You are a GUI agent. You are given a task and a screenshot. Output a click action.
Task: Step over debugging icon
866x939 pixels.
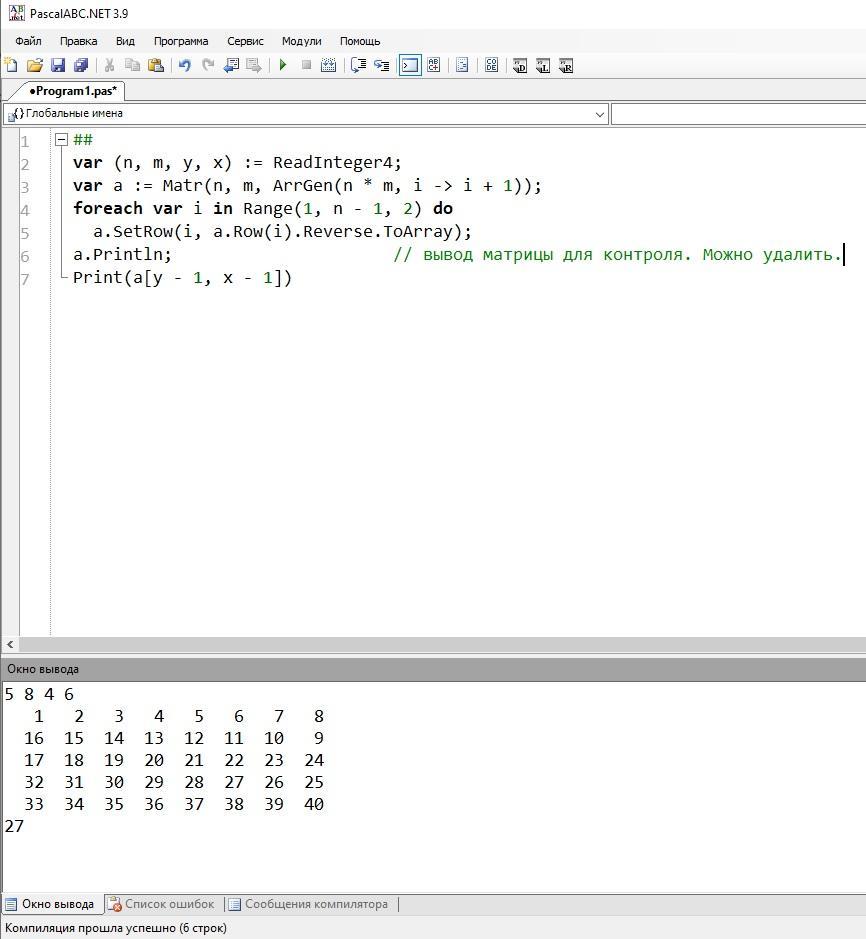click(358, 65)
